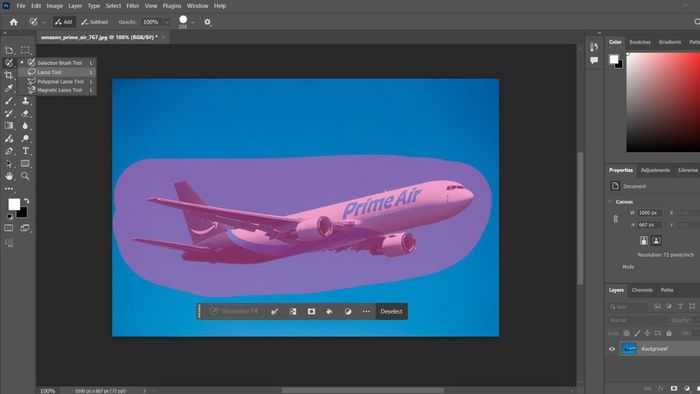Select the Eyedropper tool

[x=9, y=88]
